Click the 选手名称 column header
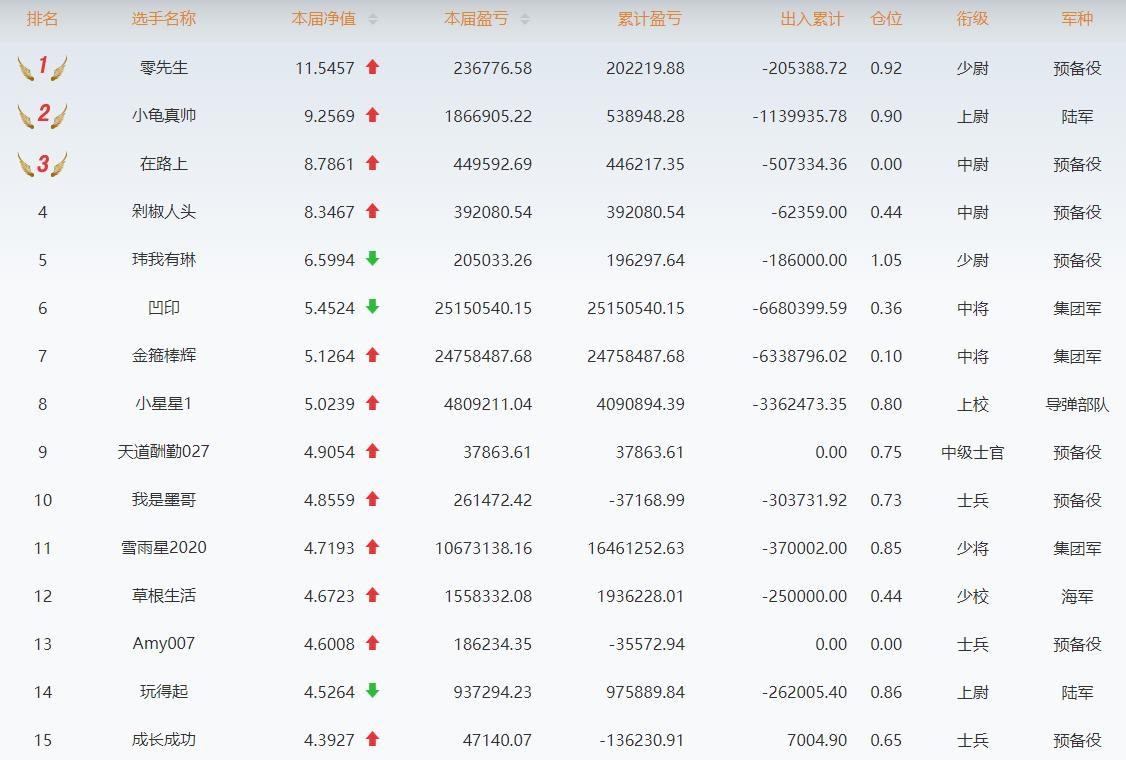This screenshot has width=1126, height=760. [x=164, y=19]
